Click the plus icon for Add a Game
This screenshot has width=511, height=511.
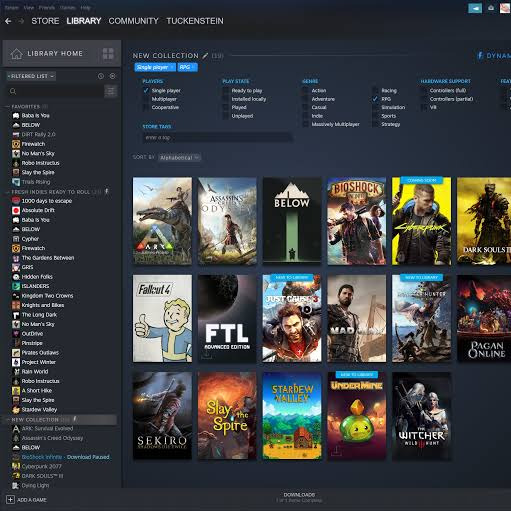[10, 500]
